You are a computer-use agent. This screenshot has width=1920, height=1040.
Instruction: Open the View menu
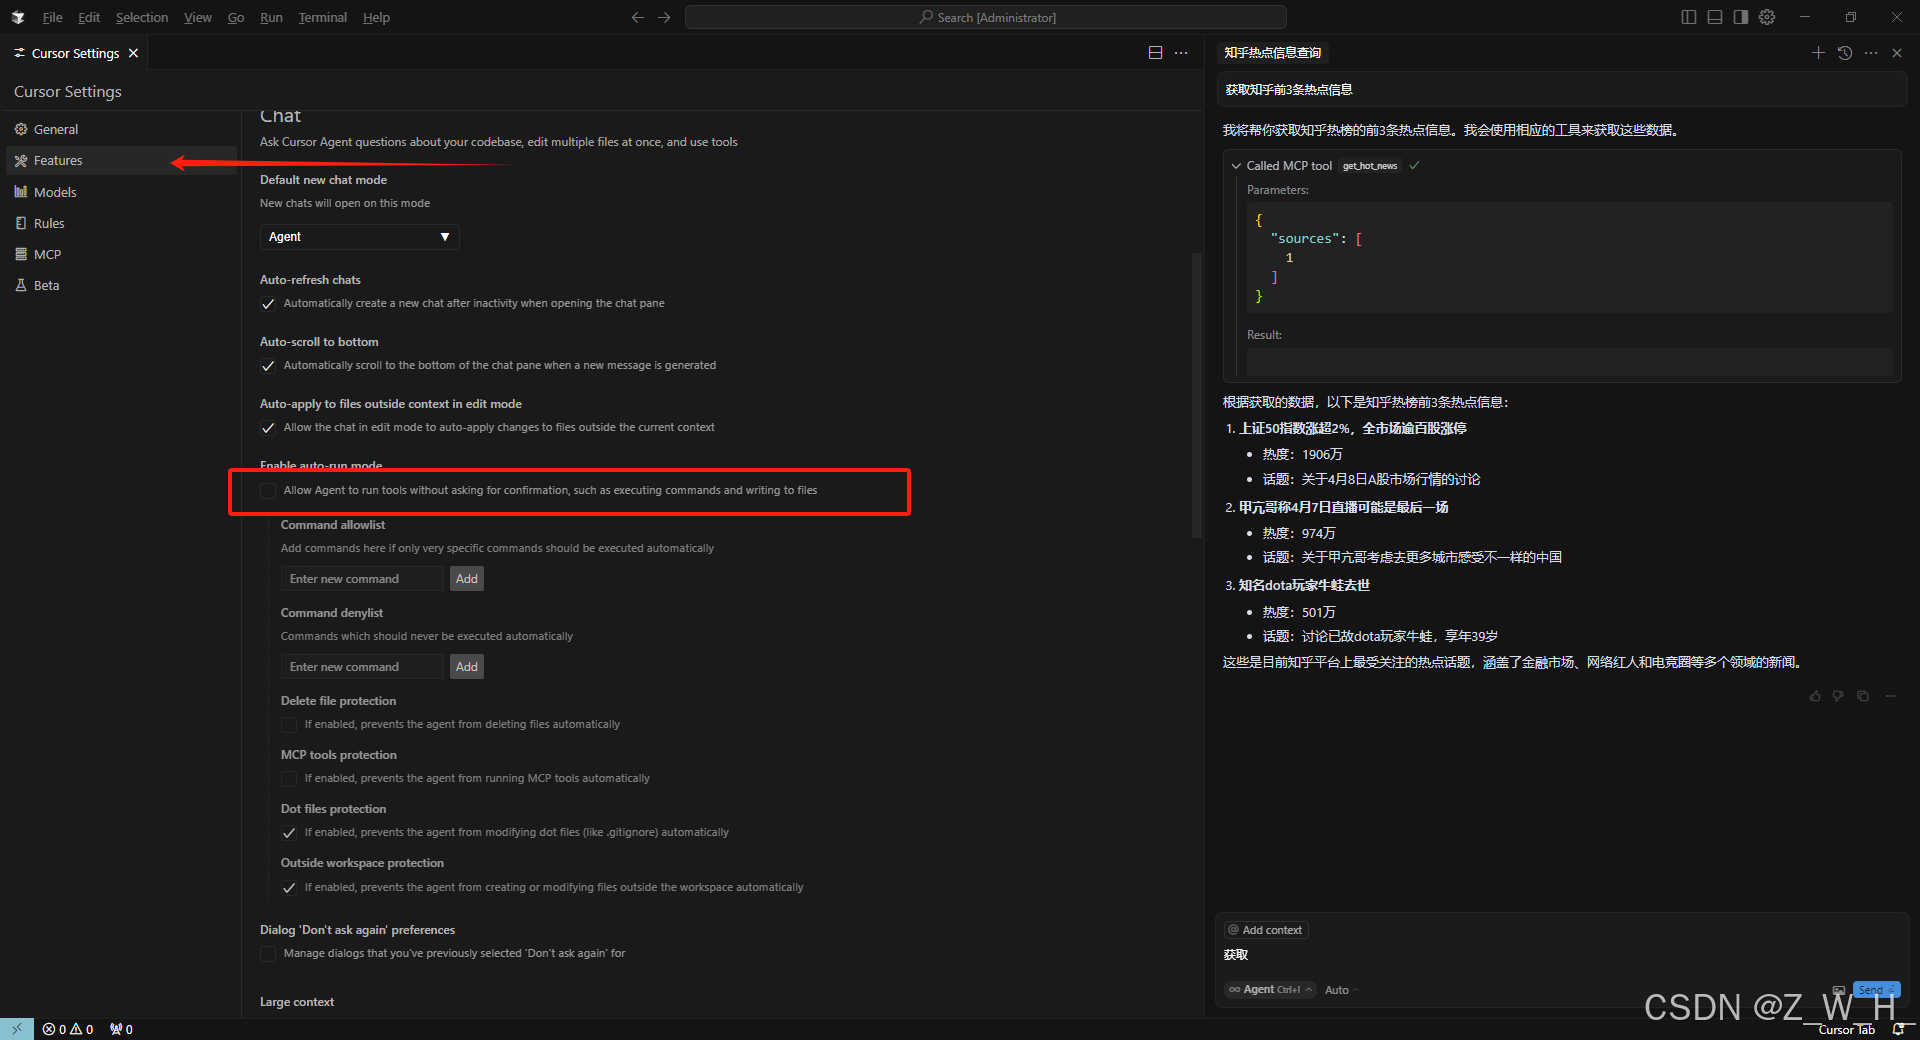point(198,17)
